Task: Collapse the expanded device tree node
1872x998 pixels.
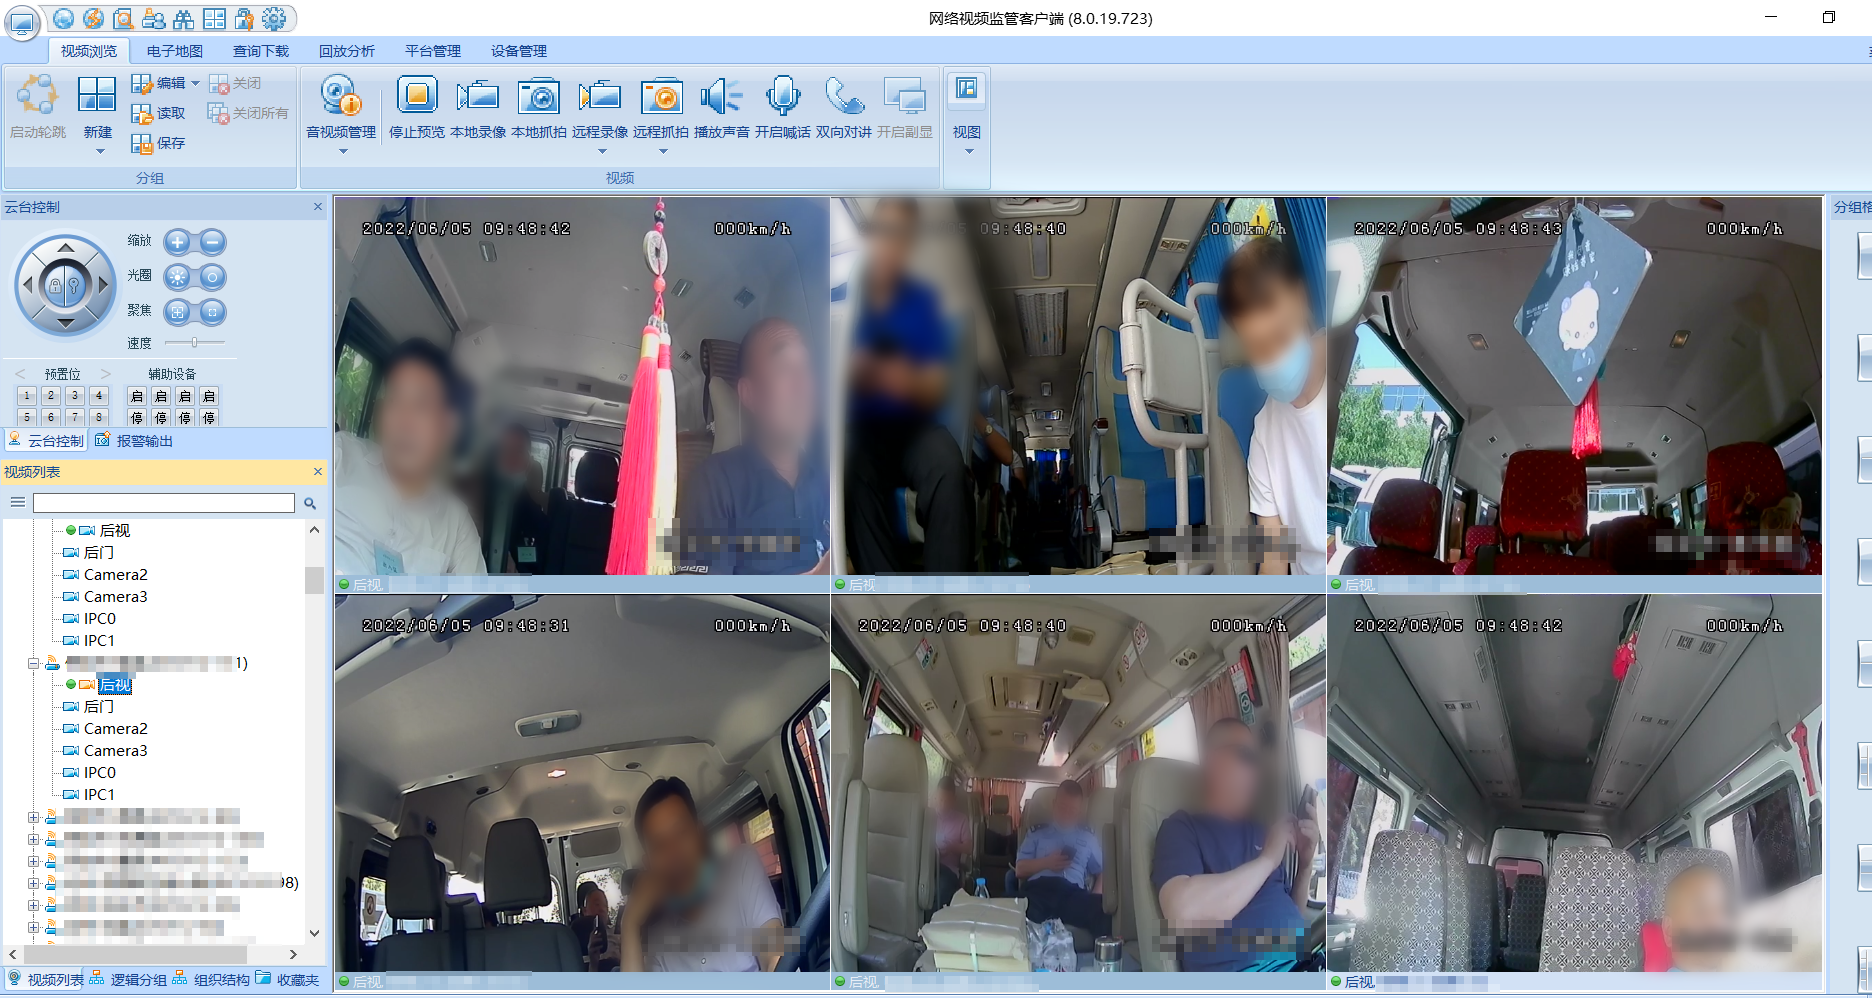Action: pos(33,663)
